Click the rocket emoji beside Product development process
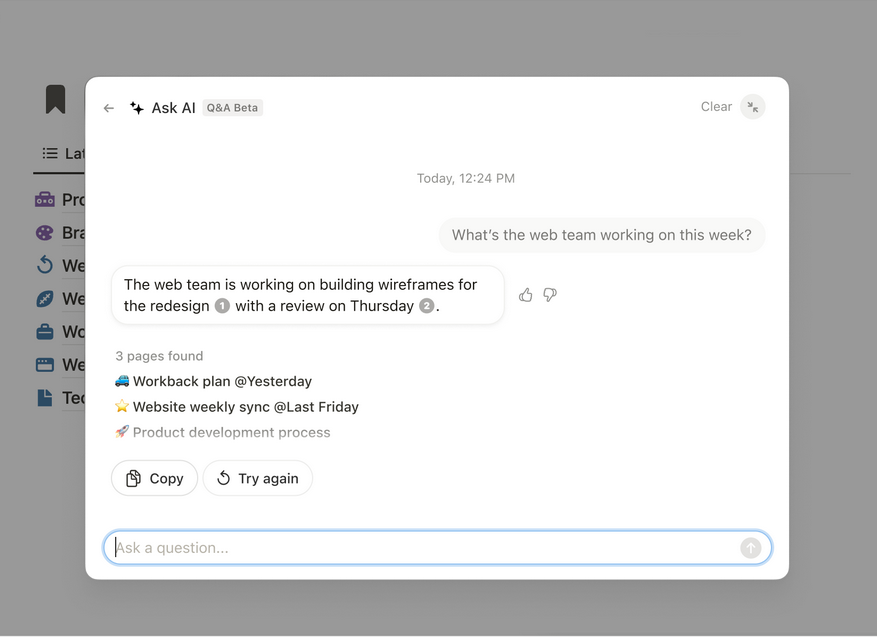 click(122, 432)
